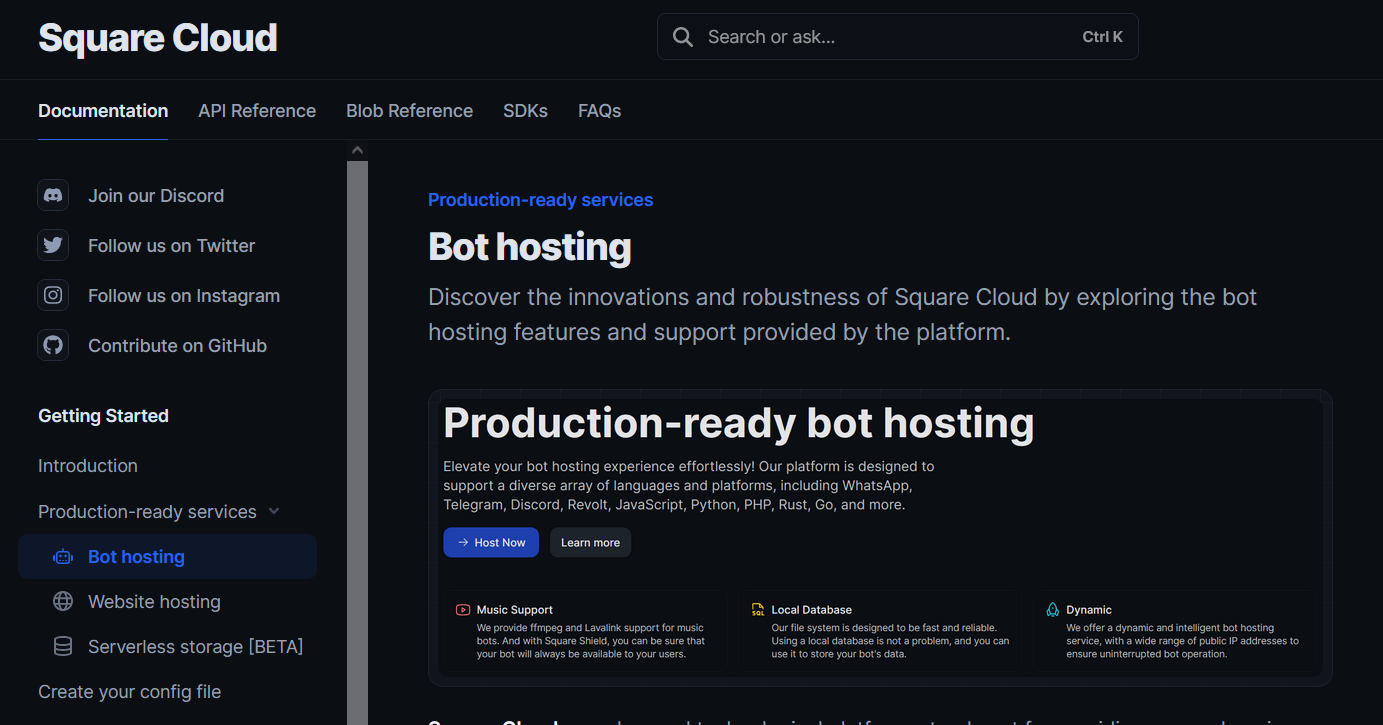This screenshot has width=1383, height=725.
Task: Click the Music Support play icon
Action: tap(463, 610)
